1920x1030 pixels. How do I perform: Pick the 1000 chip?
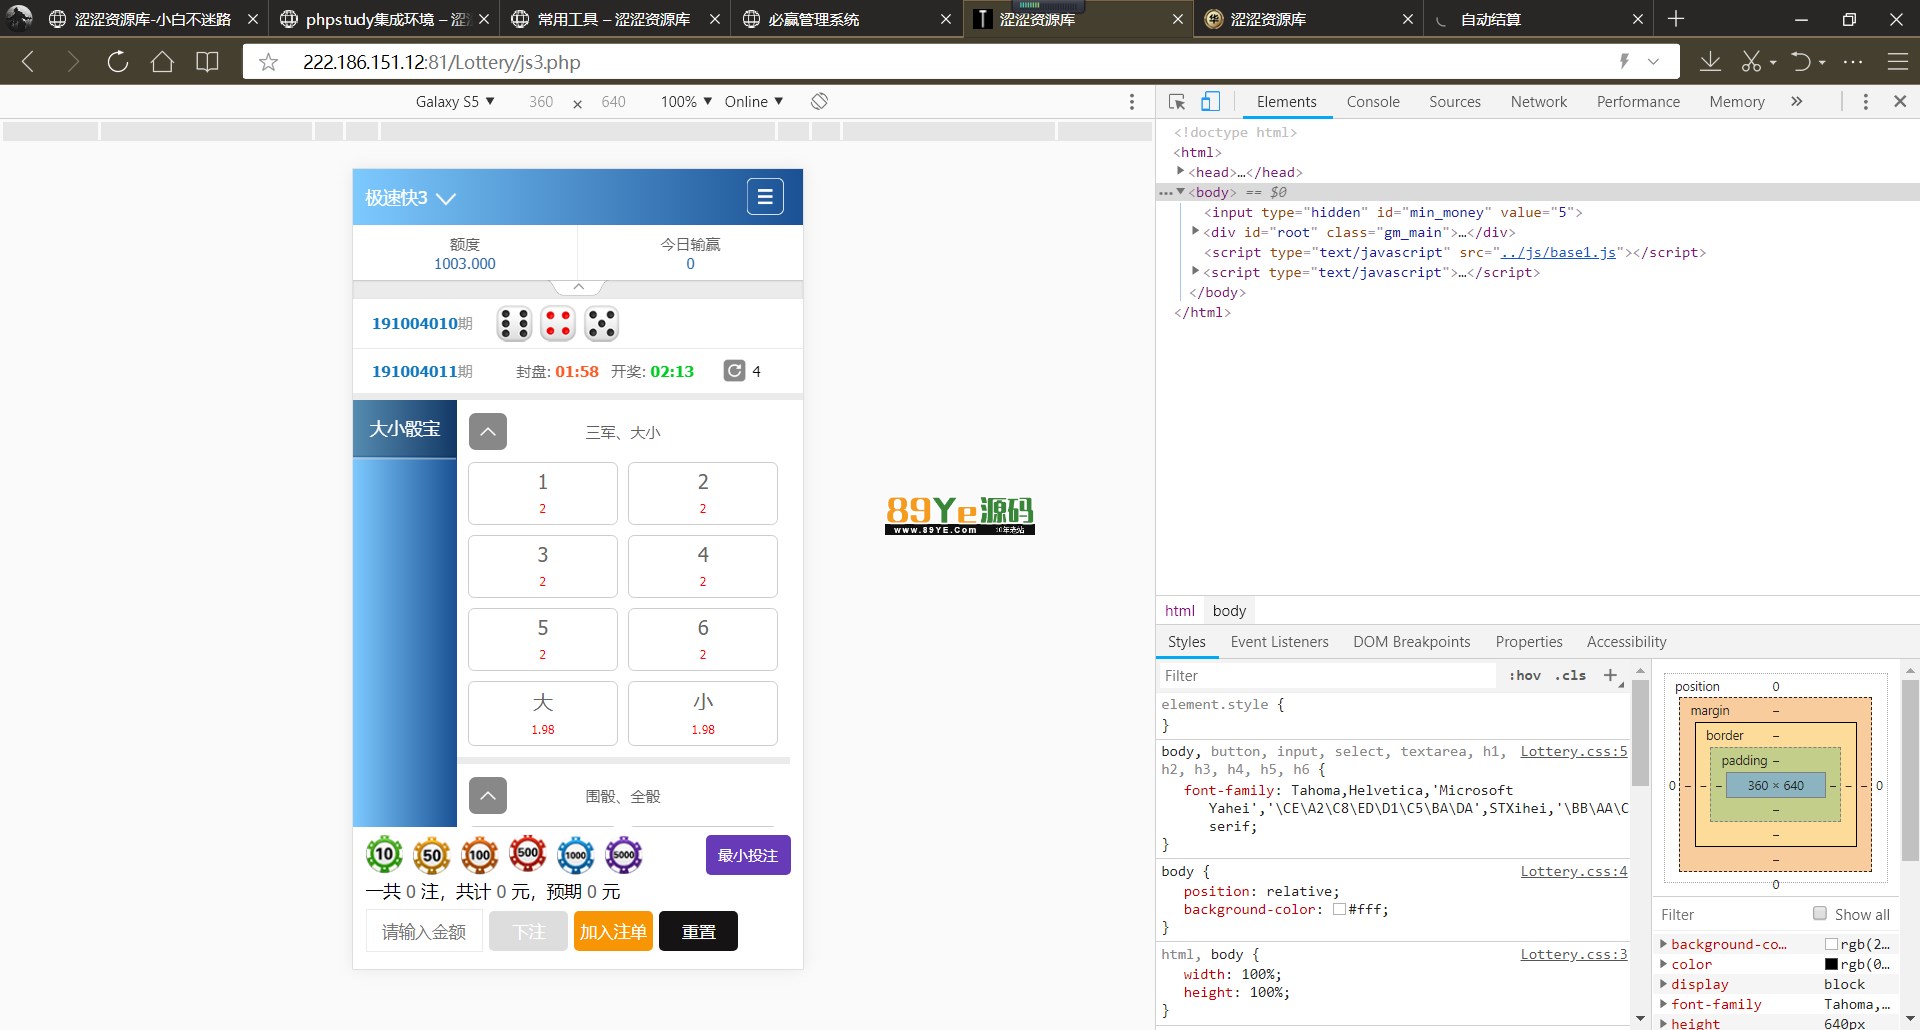pos(576,855)
